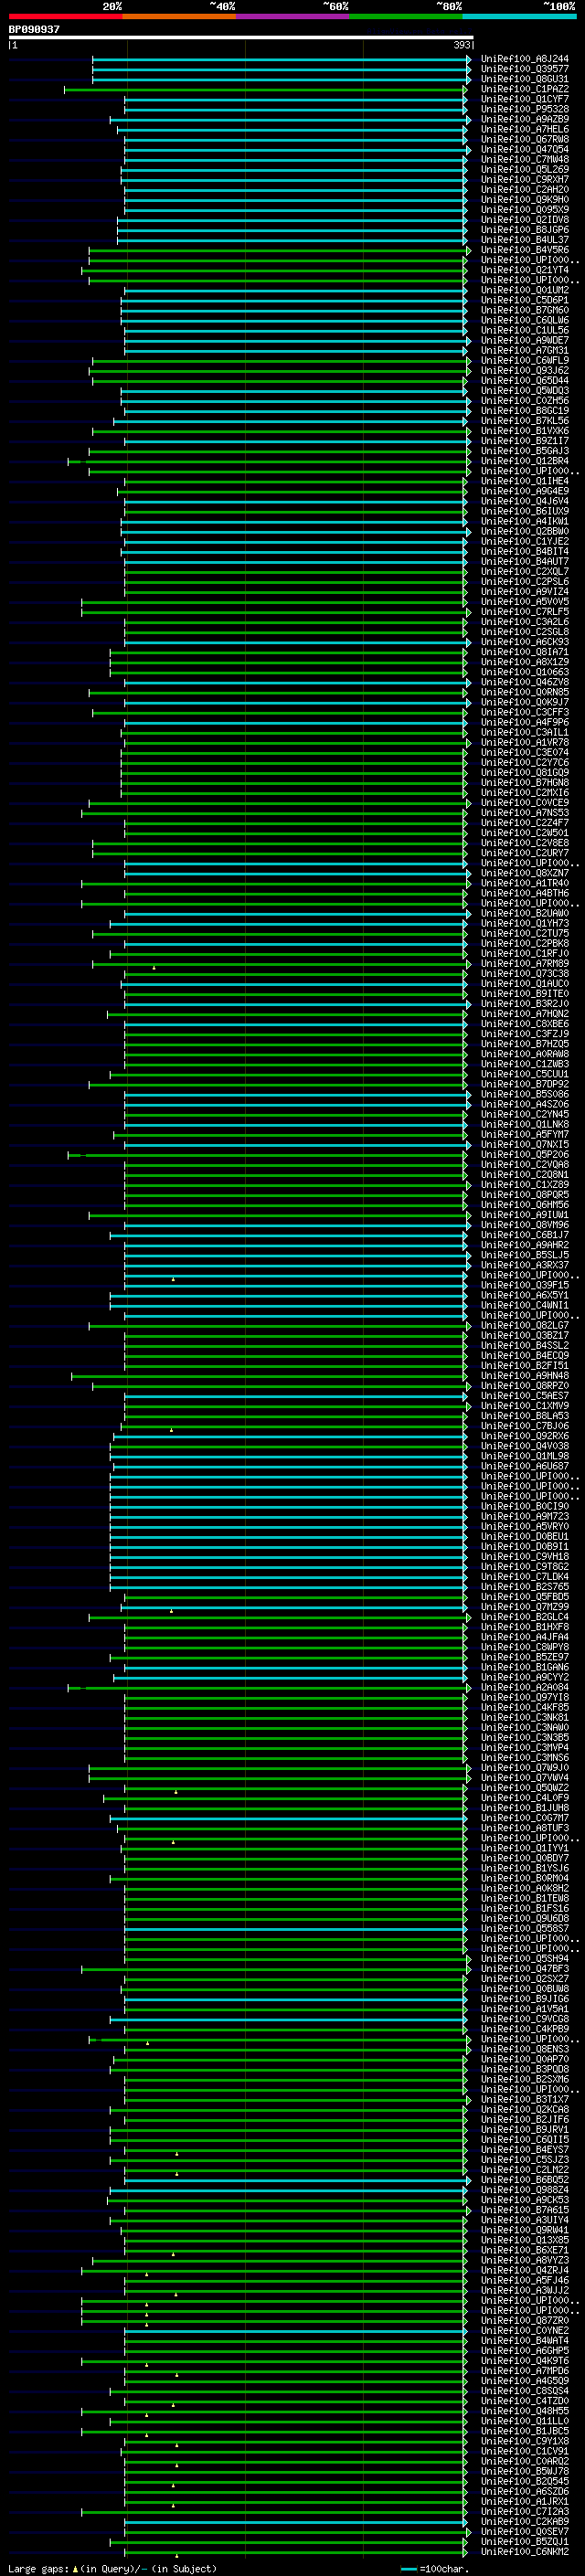585x2576 pixels.
Task: Click the red 20% identity legend segment
Action: coord(66,16)
